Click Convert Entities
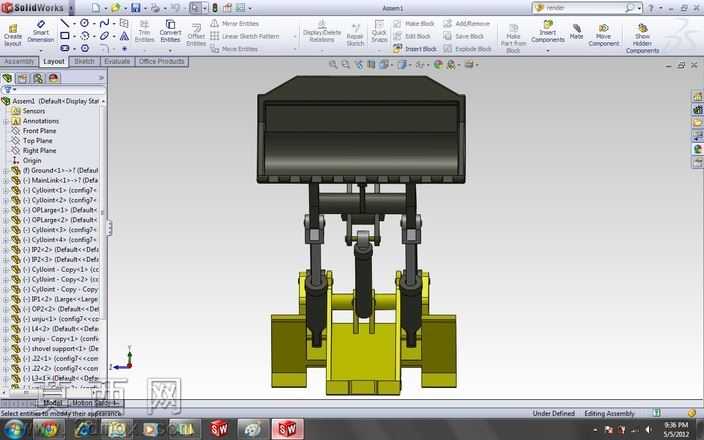 point(170,31)
